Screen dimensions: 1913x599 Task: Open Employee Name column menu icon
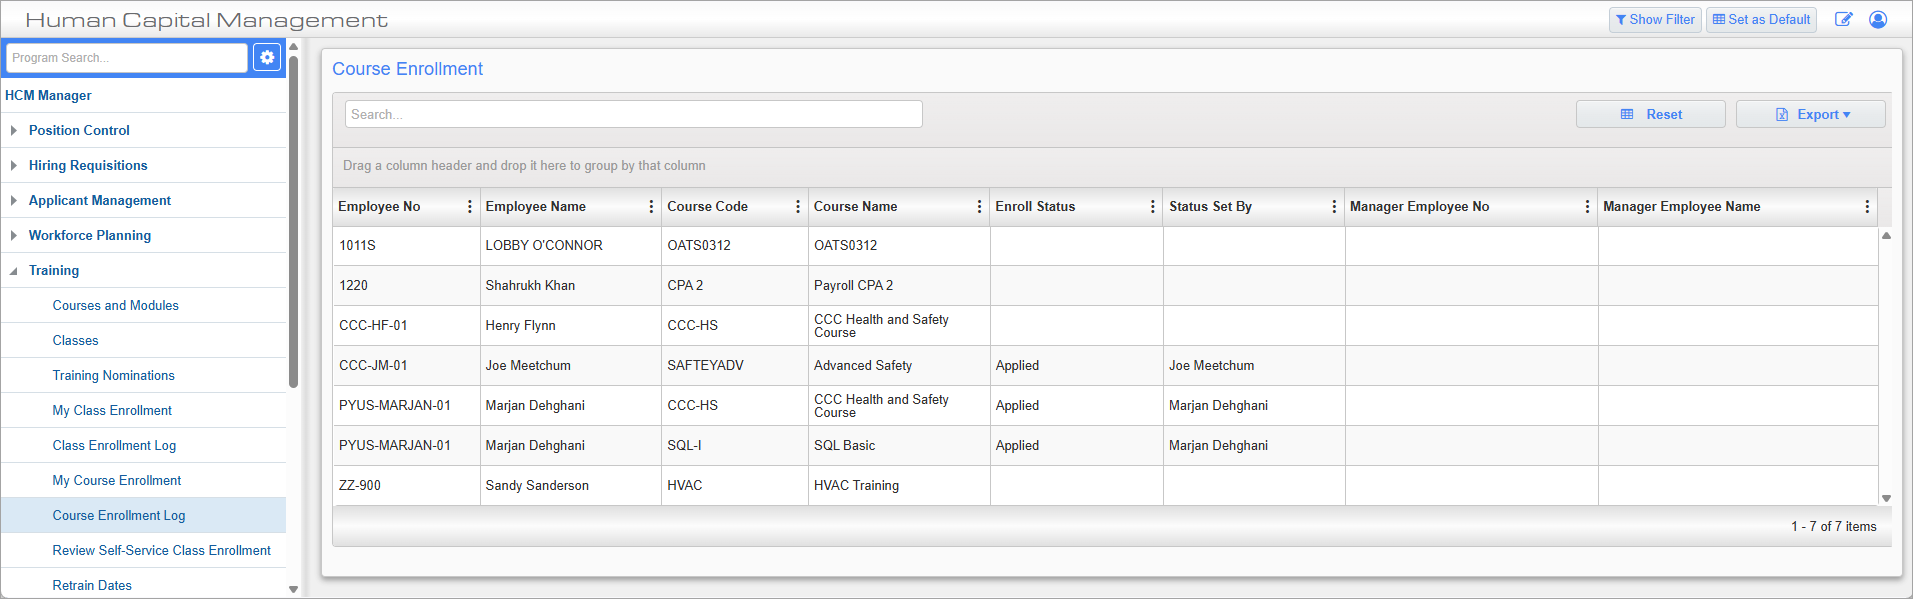click(651, 206)
